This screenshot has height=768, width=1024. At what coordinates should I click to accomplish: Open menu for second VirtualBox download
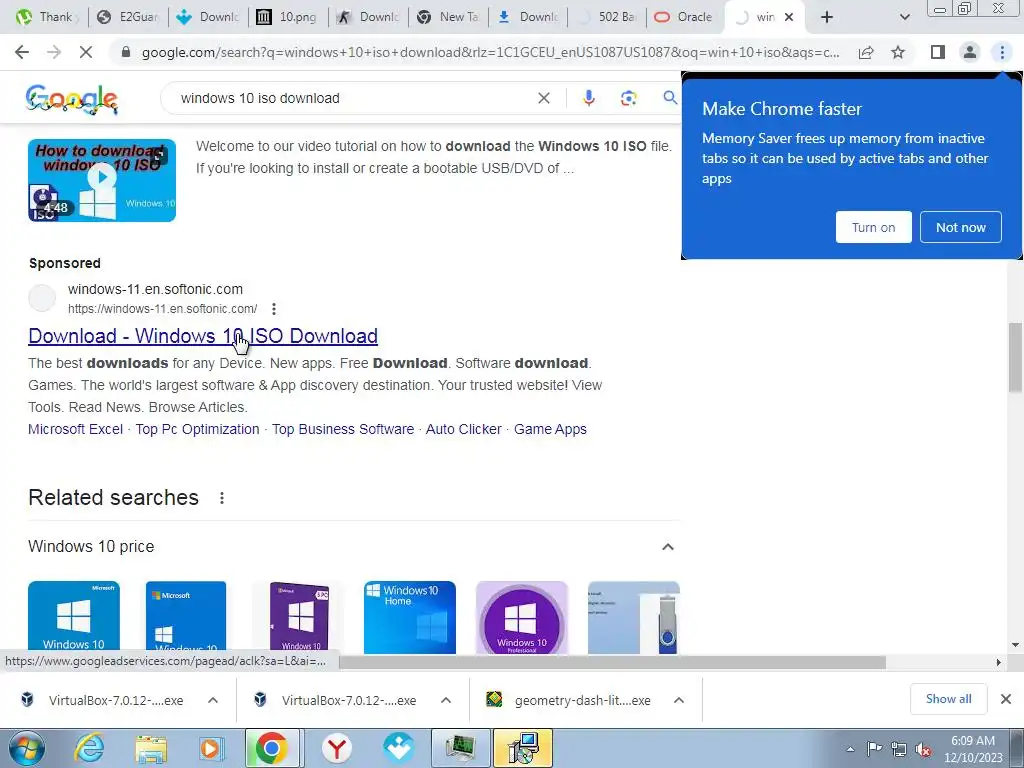[446, 700]
